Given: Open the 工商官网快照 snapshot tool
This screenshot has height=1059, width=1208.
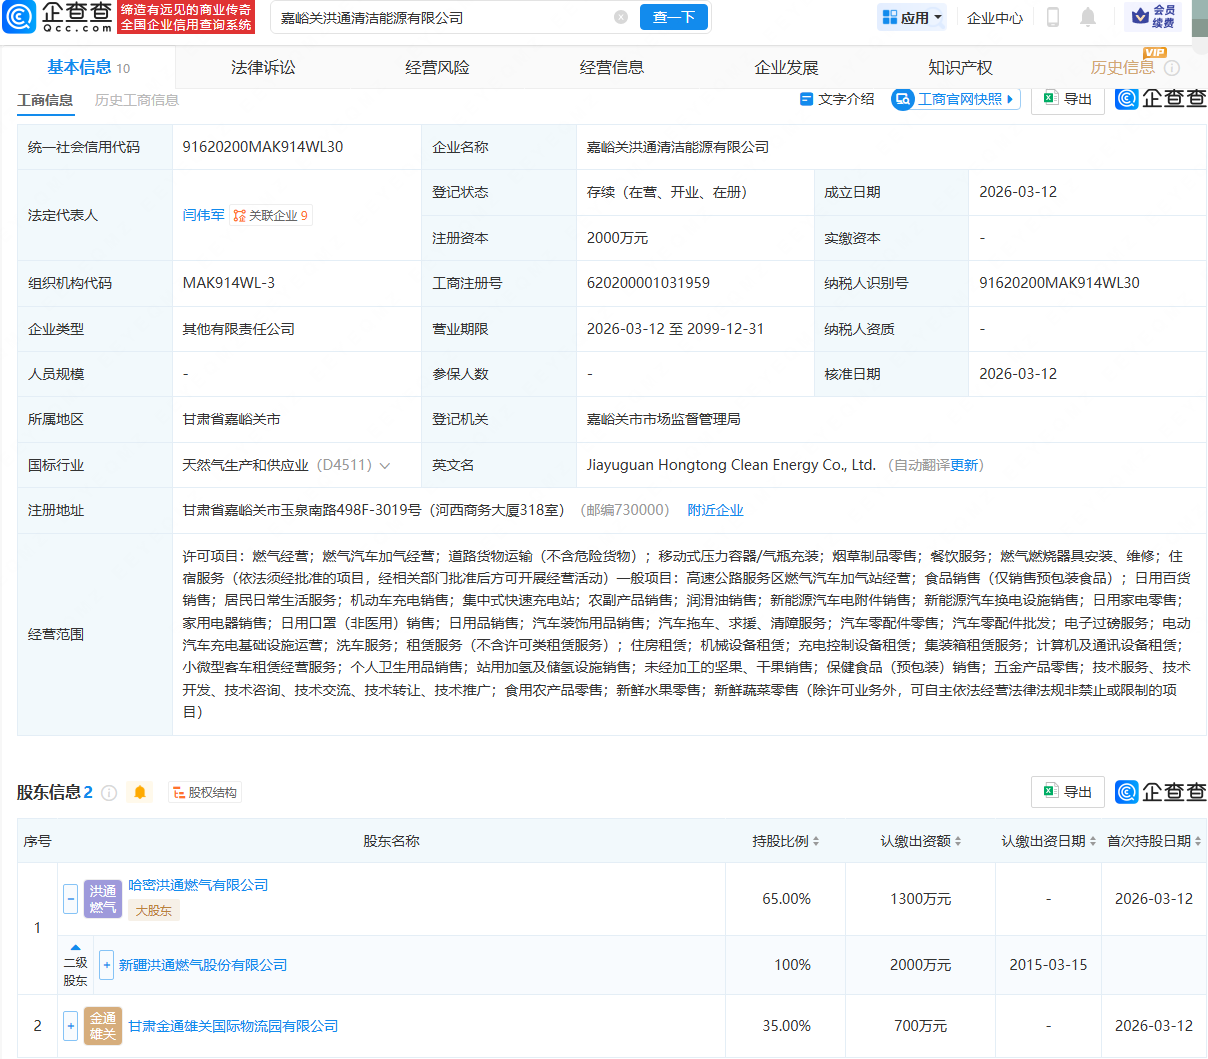Looking at the screenshot, I should point(953,100).
